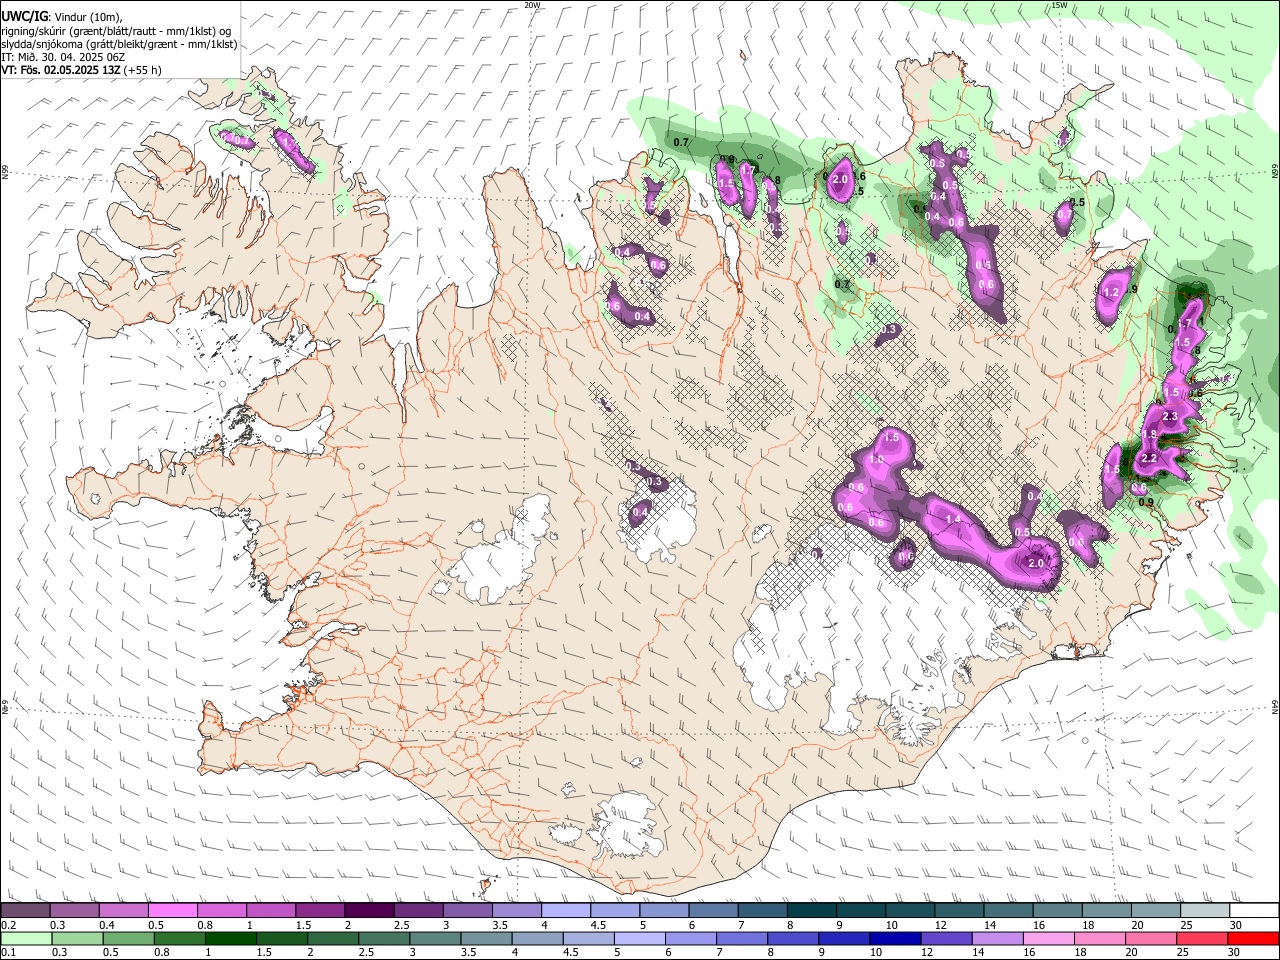Click the white swatch ending the upper legend row

1254,911
